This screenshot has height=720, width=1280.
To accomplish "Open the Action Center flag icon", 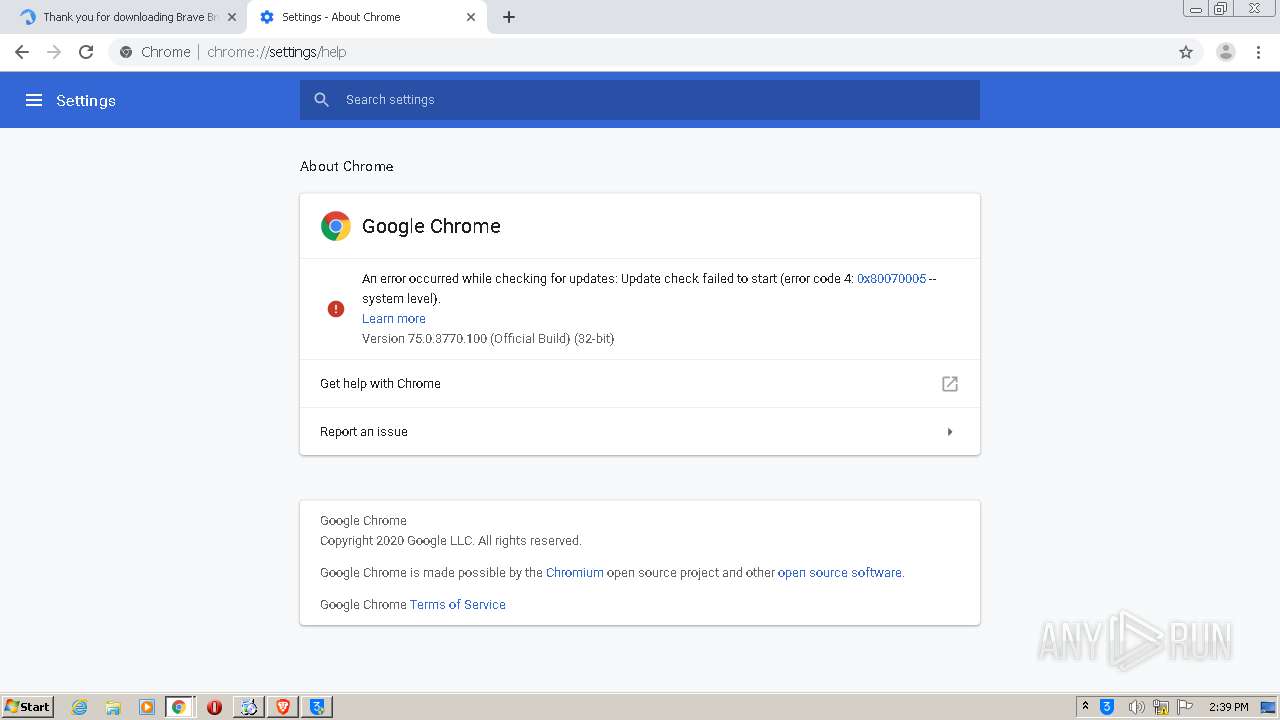I will [x=1185, y=707].
